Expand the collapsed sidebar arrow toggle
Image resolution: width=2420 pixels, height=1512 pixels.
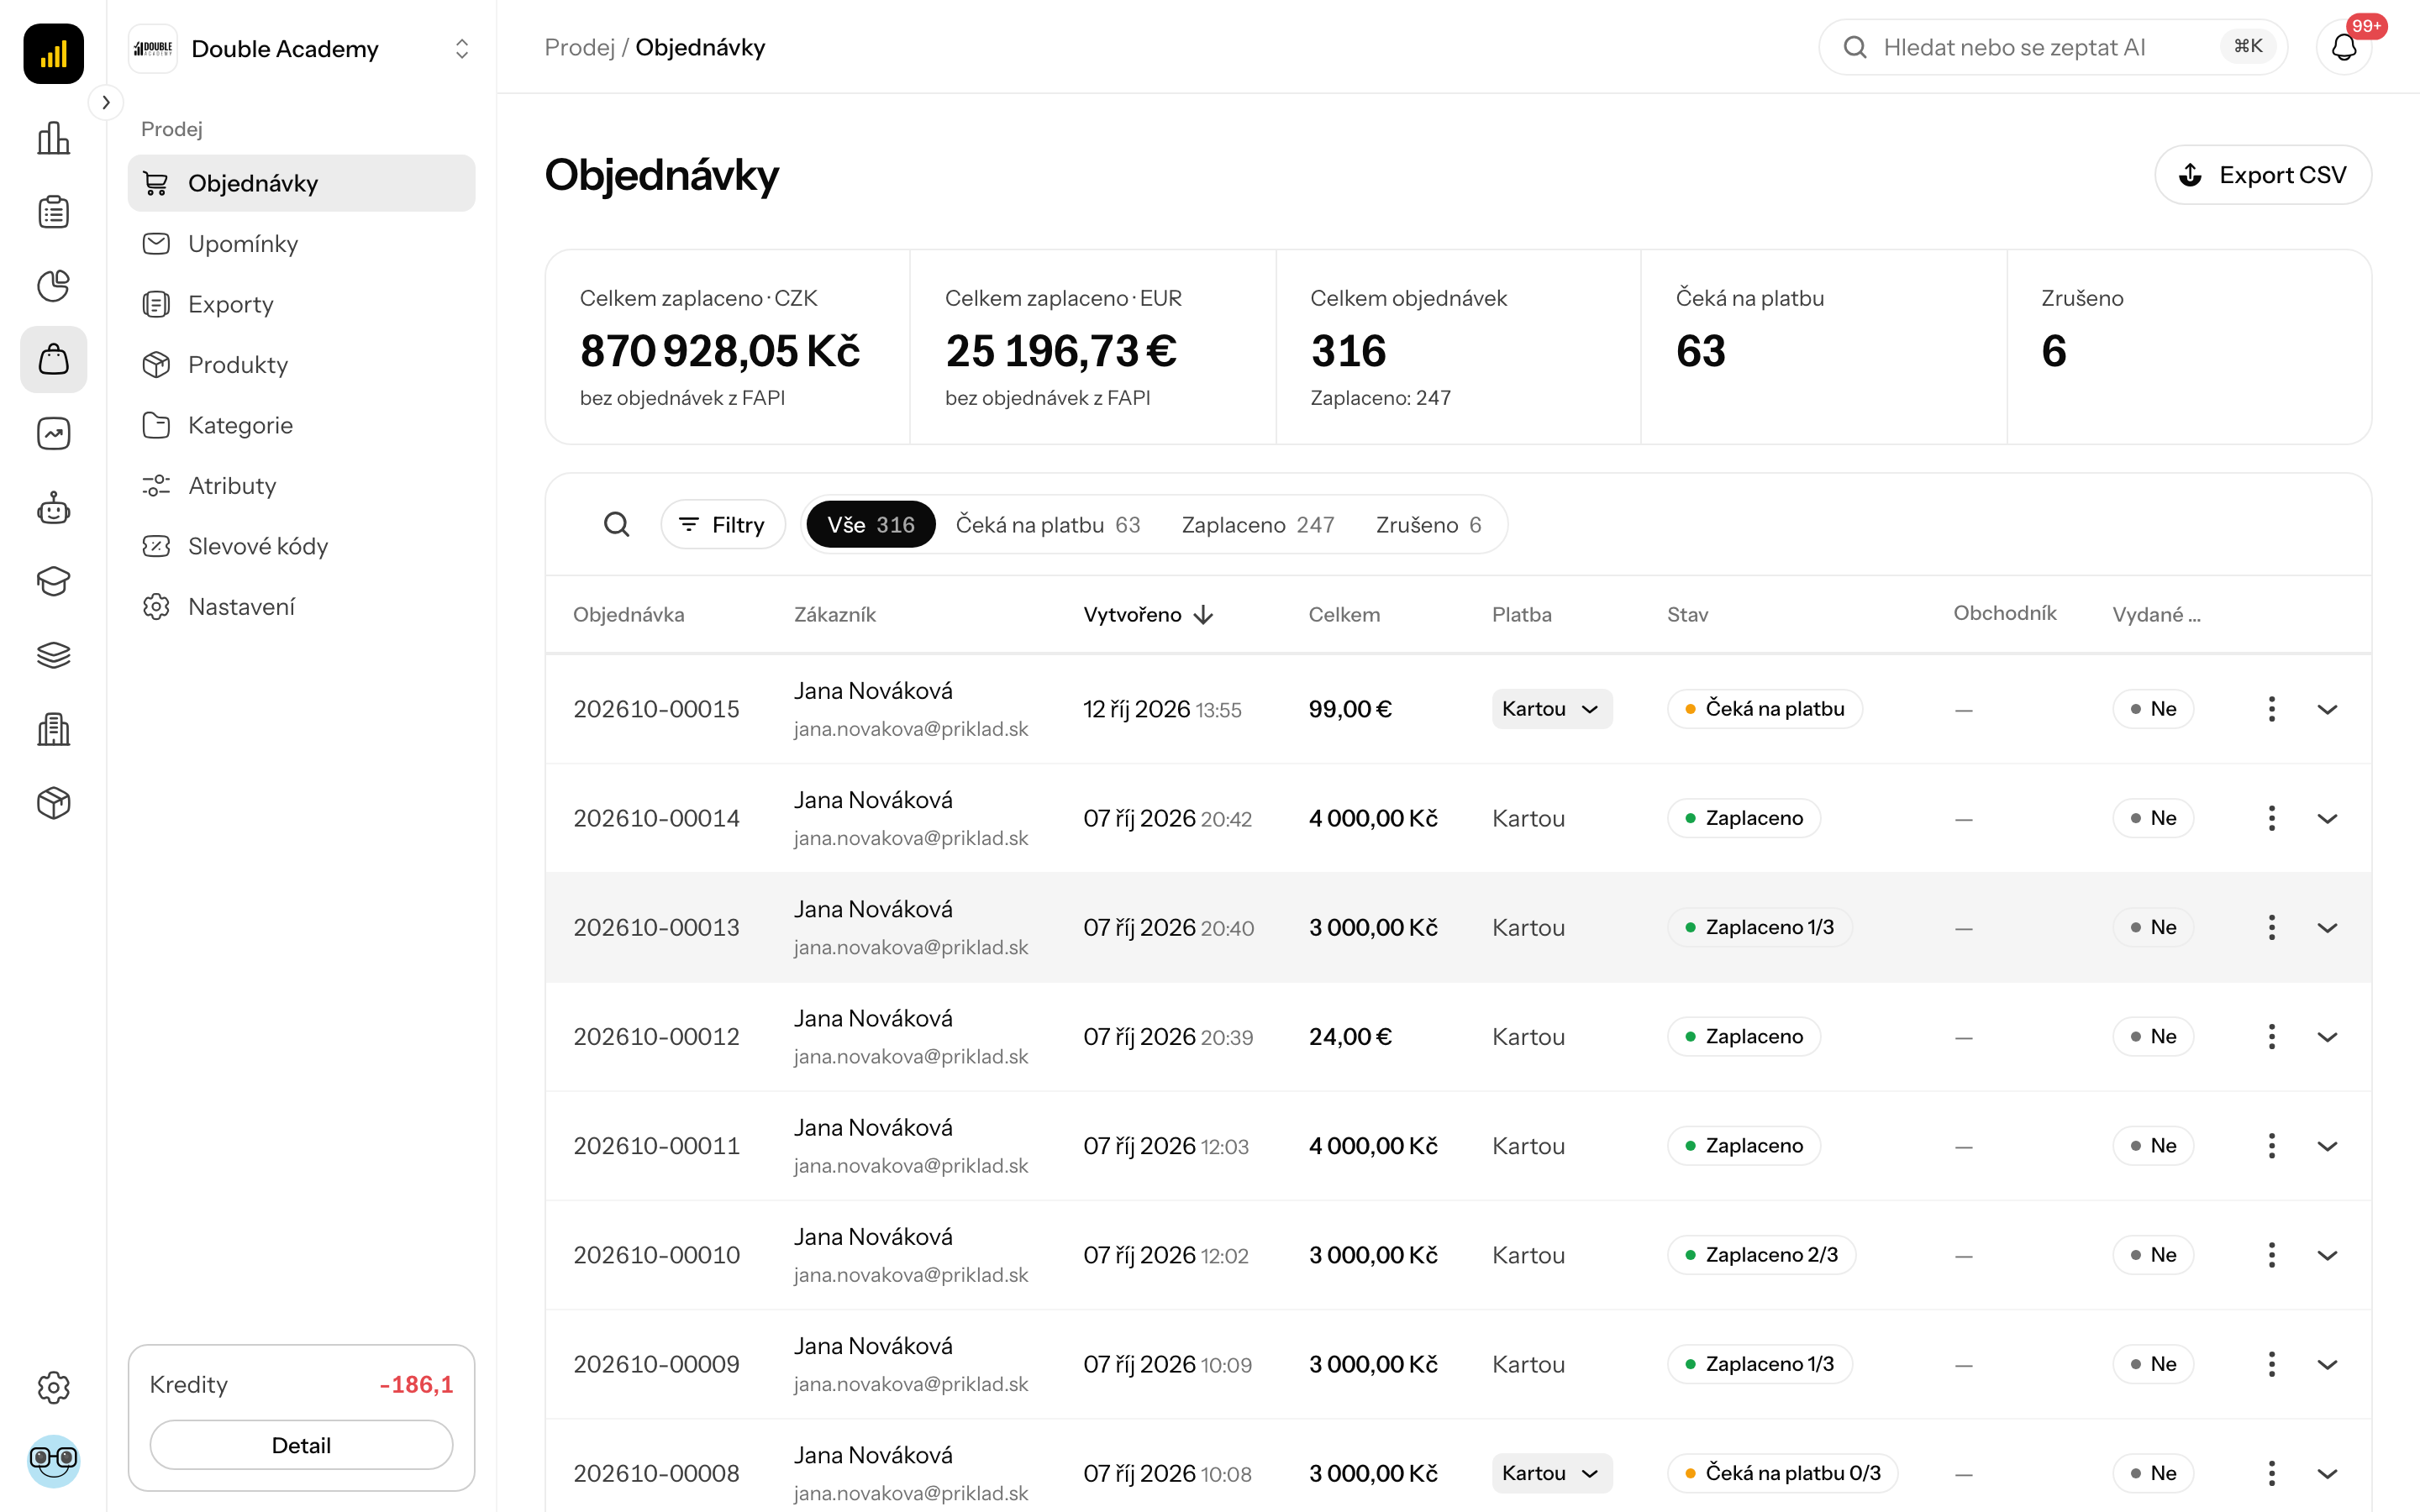point(106,102)
